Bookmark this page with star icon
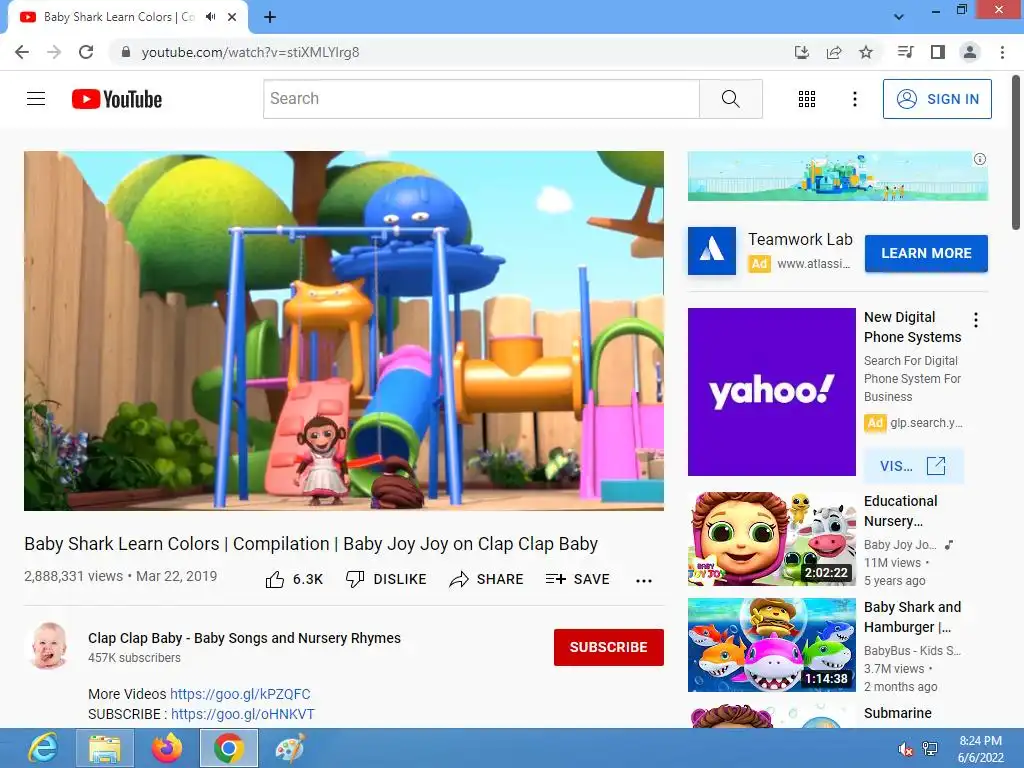1024x768 pixels. pos(866,52)
